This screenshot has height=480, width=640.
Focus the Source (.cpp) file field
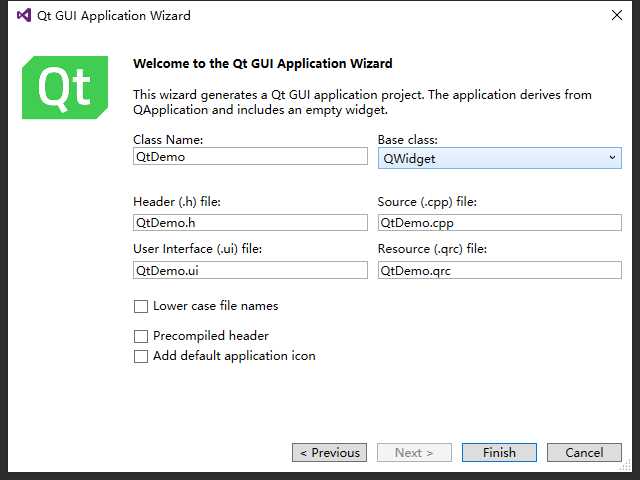click(x=500, y=222)
